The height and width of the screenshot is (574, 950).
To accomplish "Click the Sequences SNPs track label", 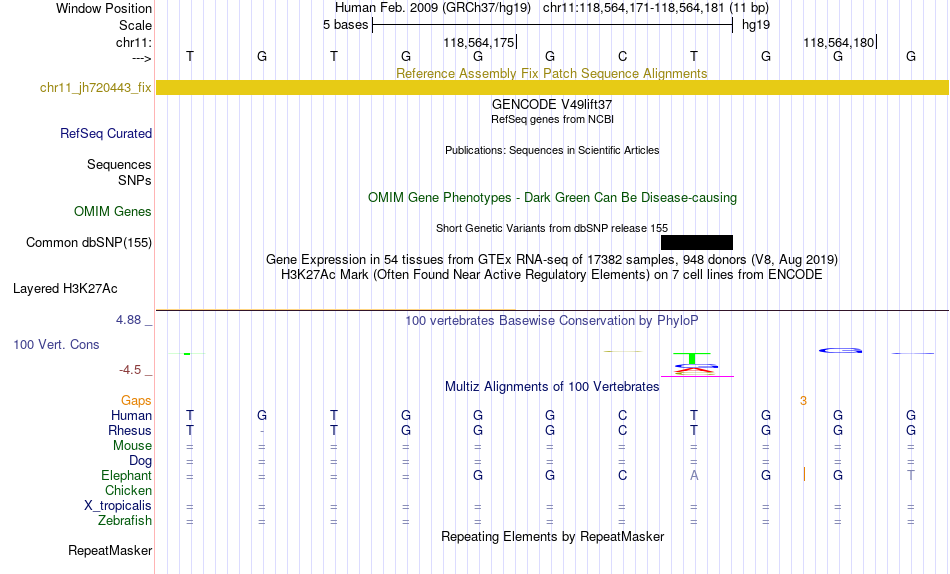I will coord(119,173).
